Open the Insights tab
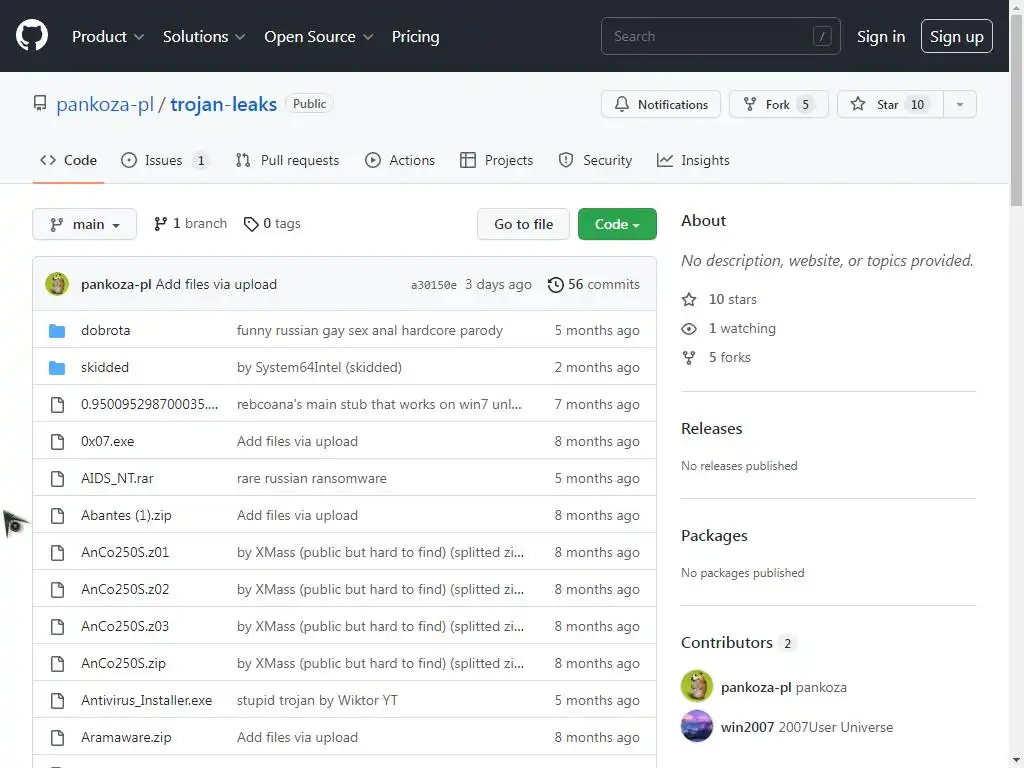 tap(693, 160)
